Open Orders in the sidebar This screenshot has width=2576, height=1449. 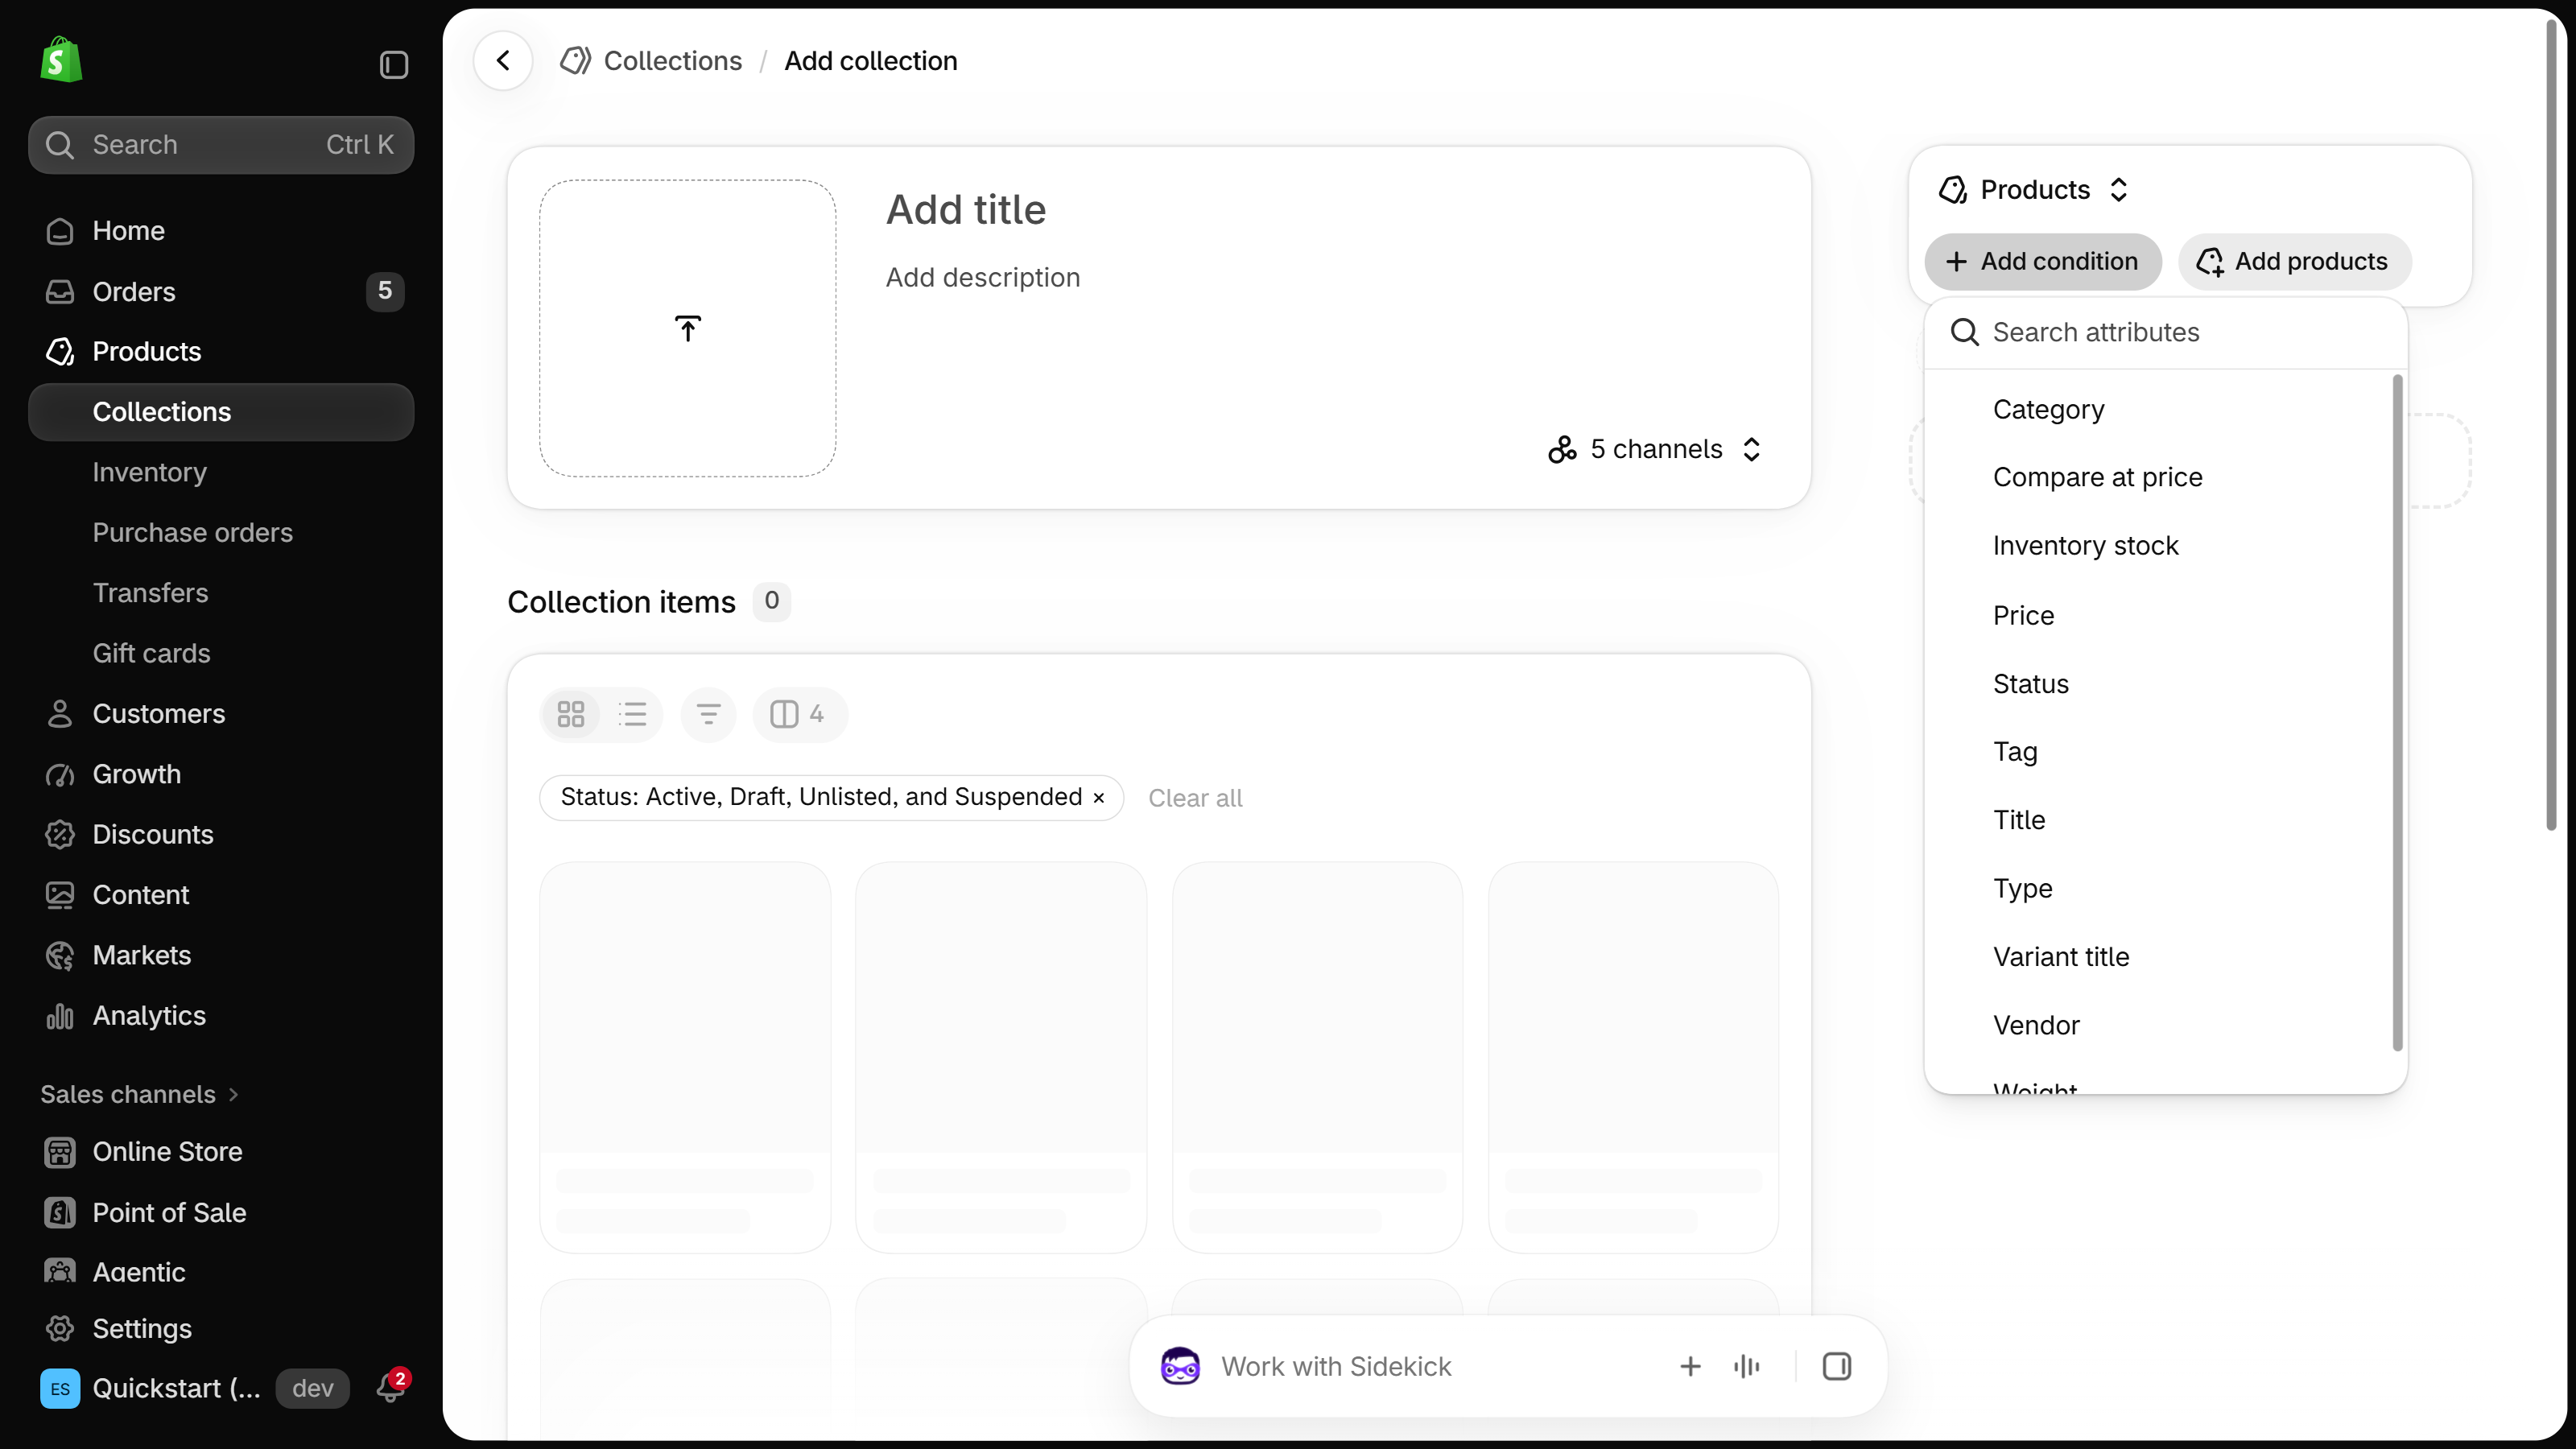221,292
